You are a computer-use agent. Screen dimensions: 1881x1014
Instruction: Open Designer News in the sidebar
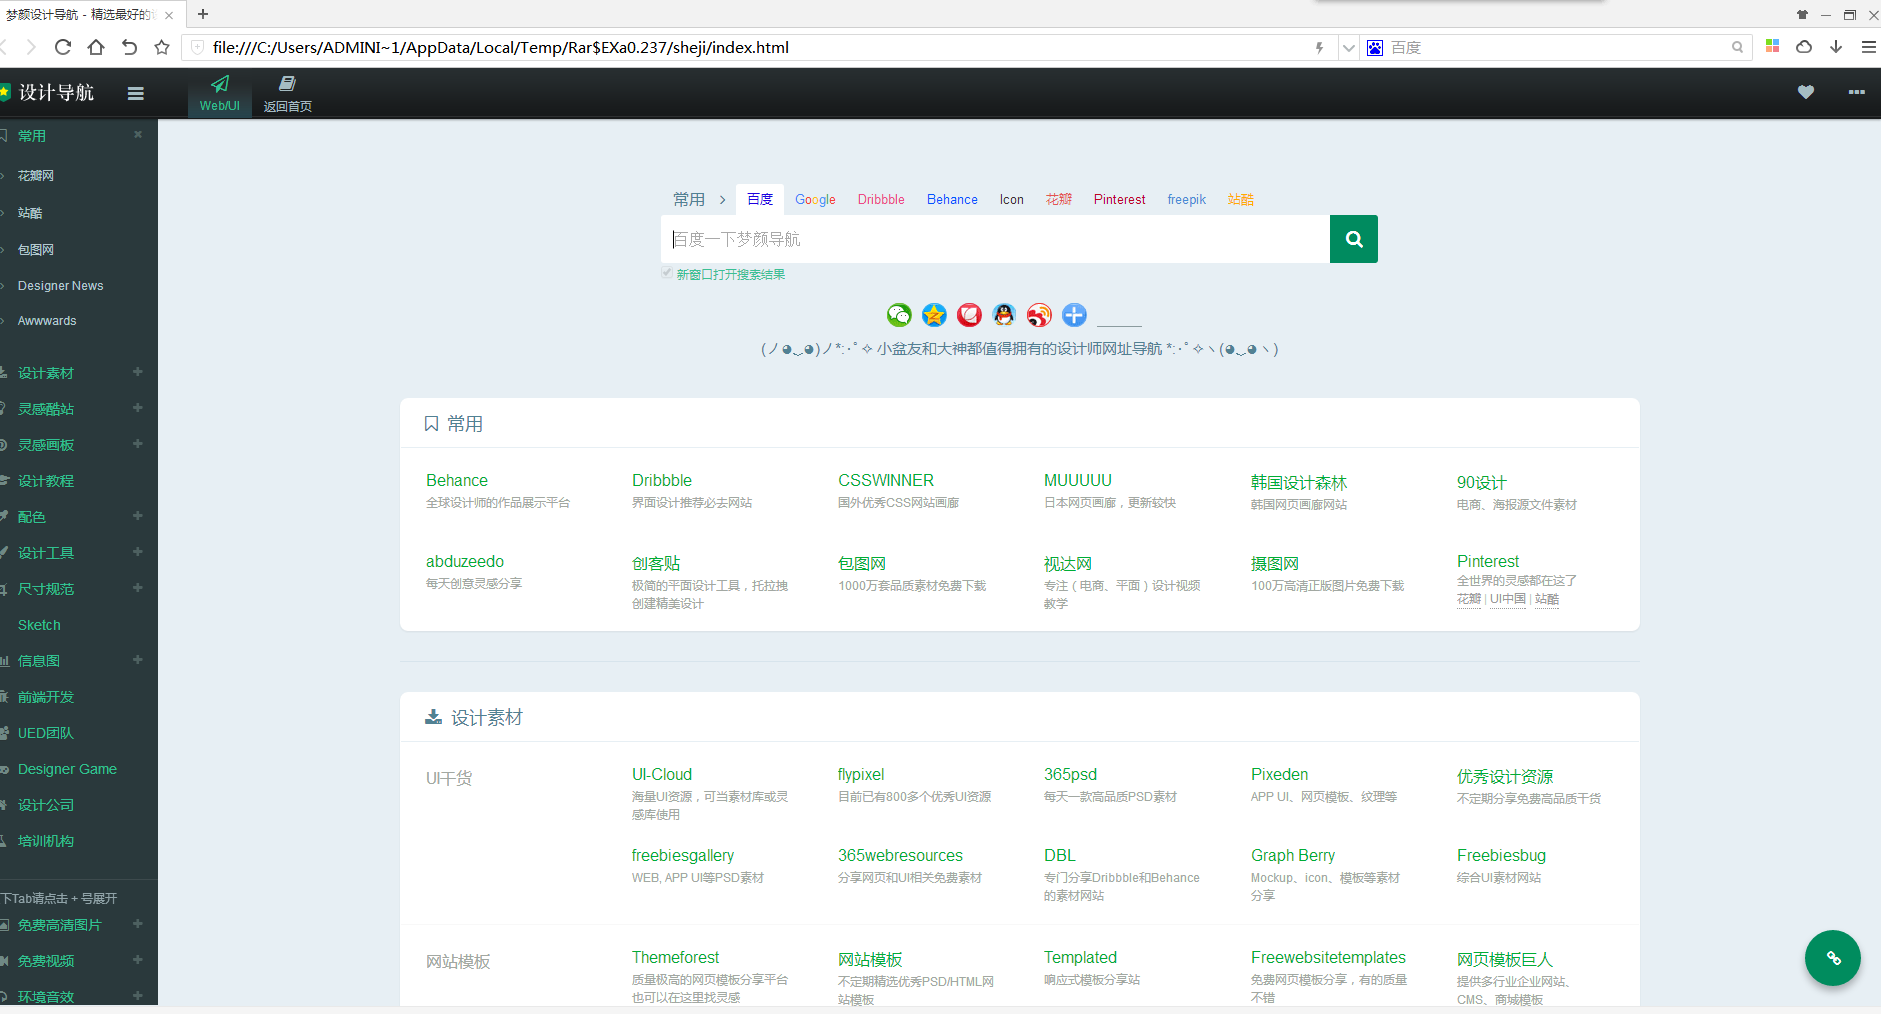(x=60, y=285)
